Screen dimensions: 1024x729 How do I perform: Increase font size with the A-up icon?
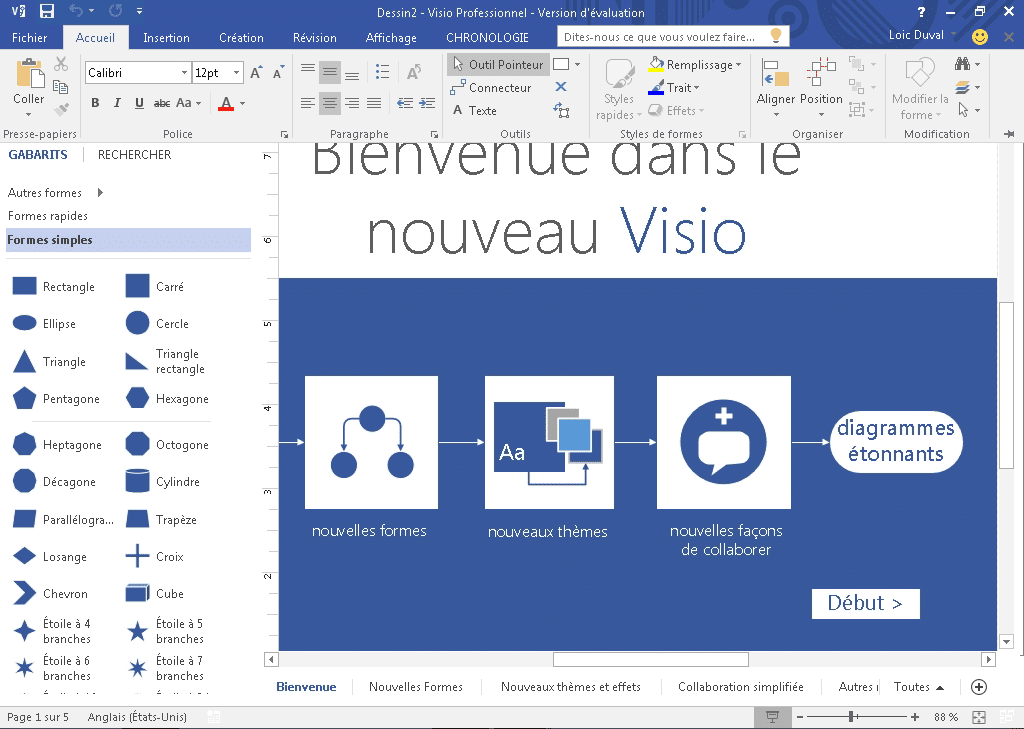tap(257, 72)
